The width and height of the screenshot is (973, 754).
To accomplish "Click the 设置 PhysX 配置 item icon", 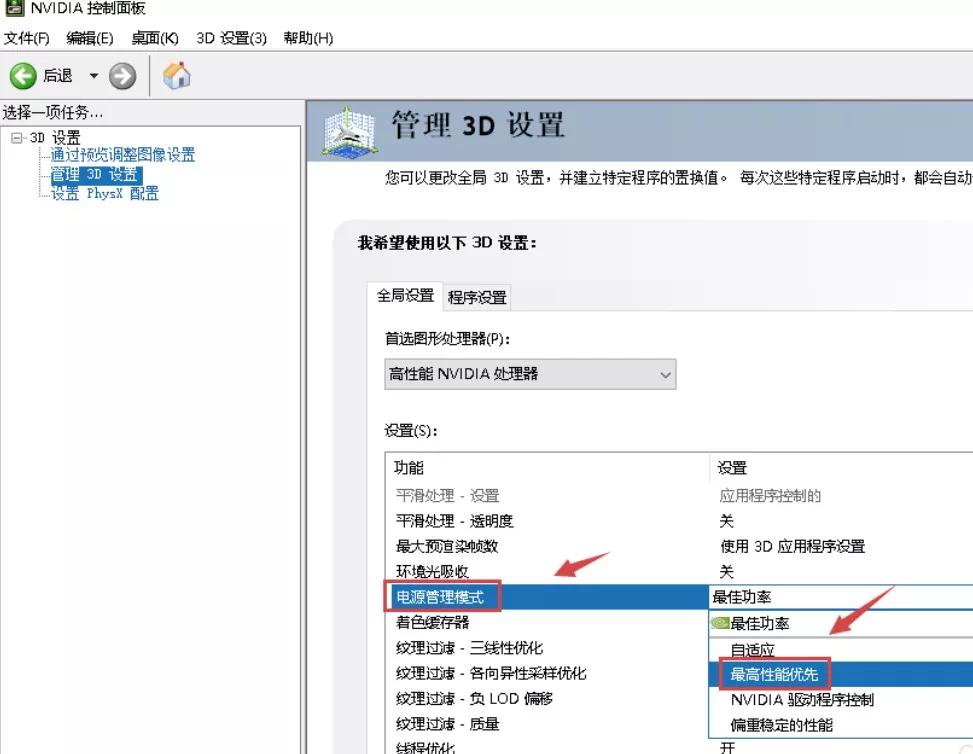I will pyautogui.click(x=46, y=193).
